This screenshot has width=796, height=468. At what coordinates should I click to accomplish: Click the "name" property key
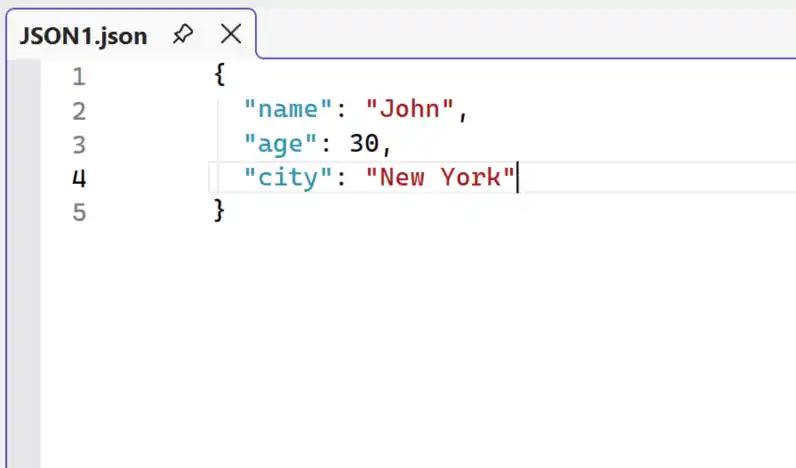[x=288, y=111]
